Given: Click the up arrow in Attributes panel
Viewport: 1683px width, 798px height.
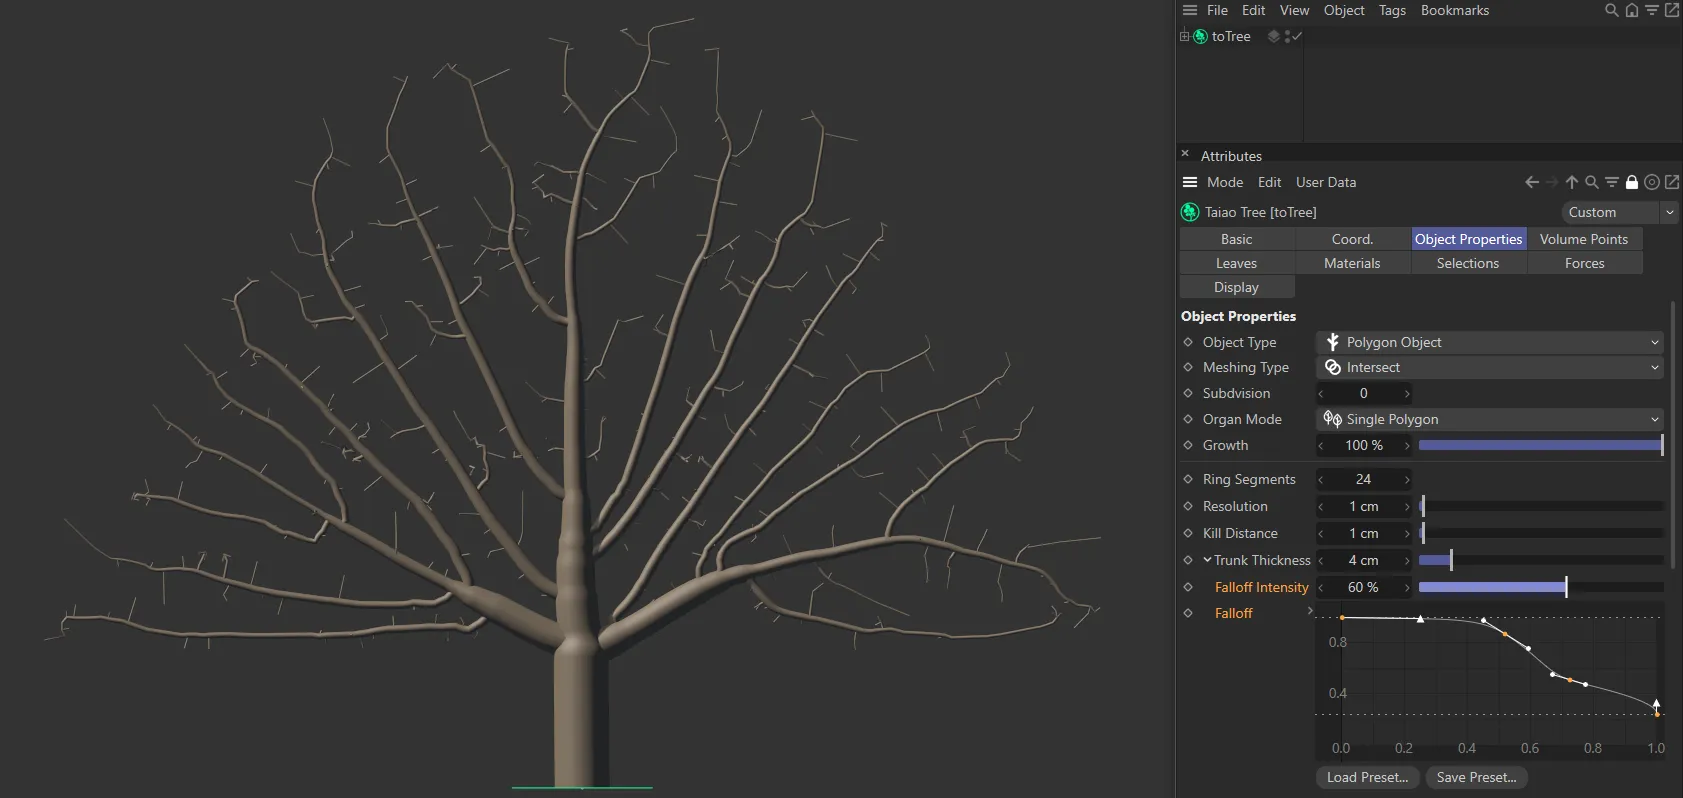Looking at the screenshot, I should click(1572, 182).
